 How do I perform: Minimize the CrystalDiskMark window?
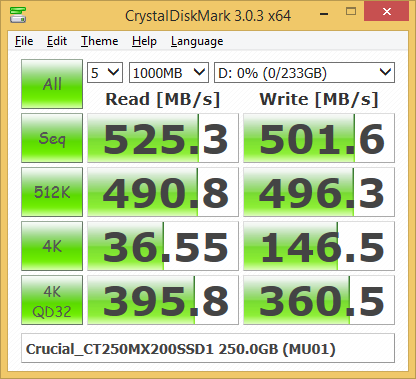tap(324, 13)
